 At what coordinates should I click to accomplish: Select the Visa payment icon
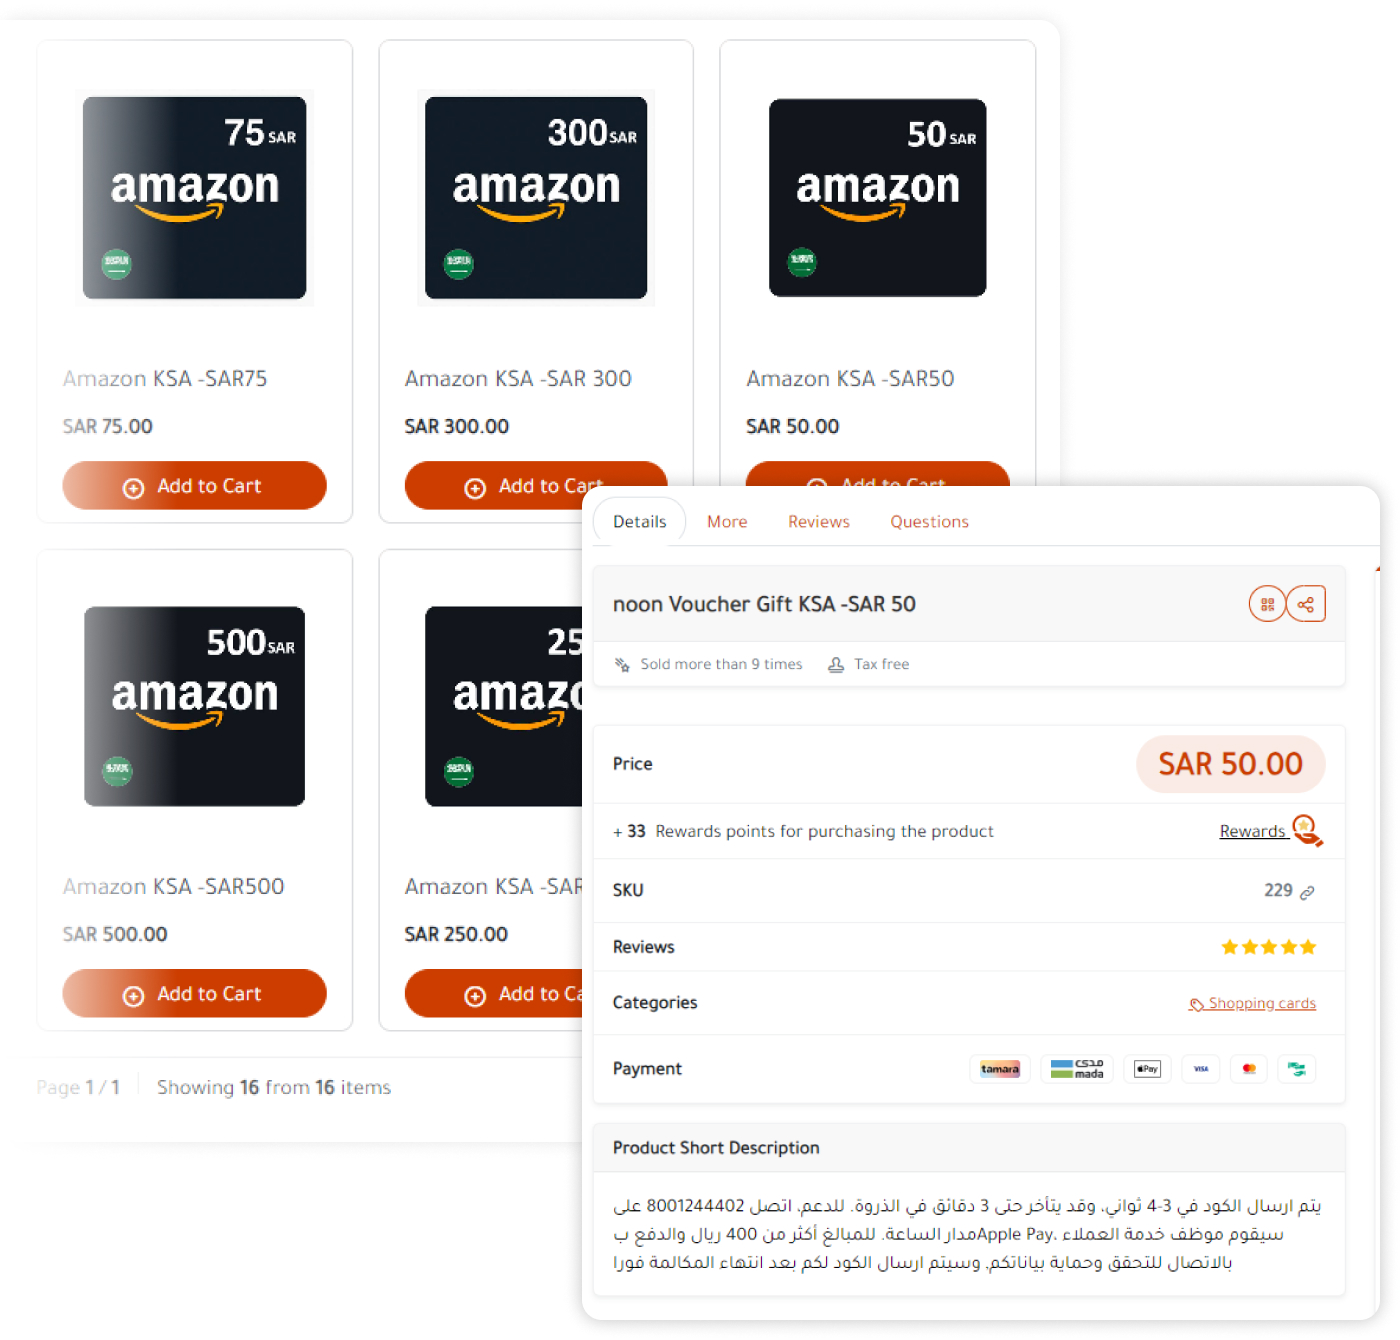click(1201, 1069)
